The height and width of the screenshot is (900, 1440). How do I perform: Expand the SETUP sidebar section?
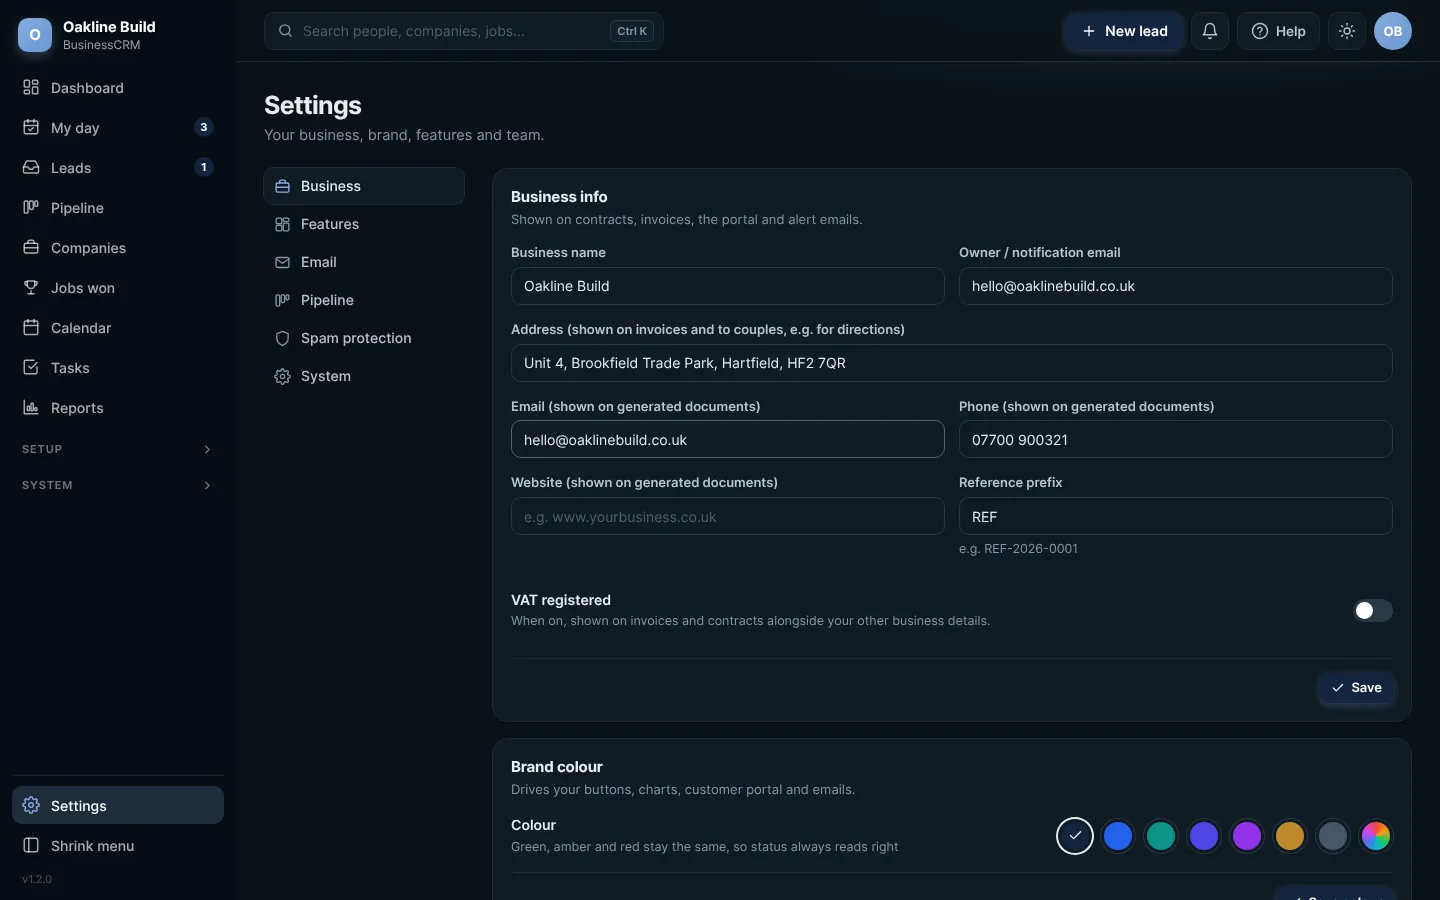click(118, 449)
